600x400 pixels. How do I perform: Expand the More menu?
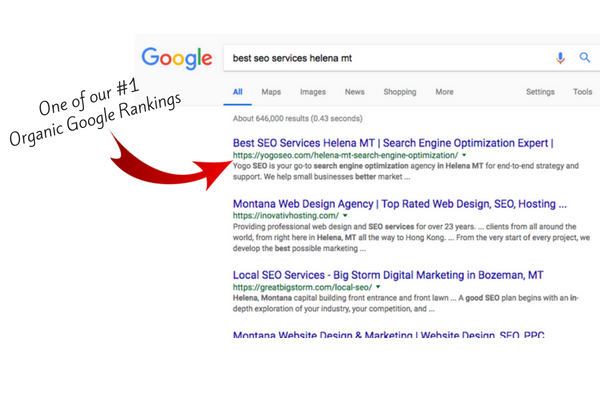pyautogui.click(x=444, y=92)
